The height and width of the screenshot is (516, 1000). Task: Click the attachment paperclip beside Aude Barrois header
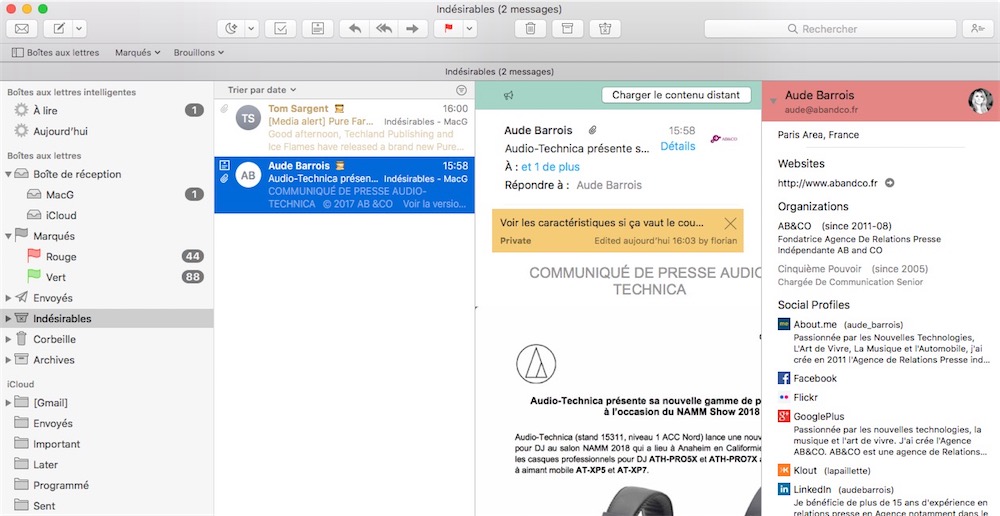pyautogui.click(x=592, y=130)
